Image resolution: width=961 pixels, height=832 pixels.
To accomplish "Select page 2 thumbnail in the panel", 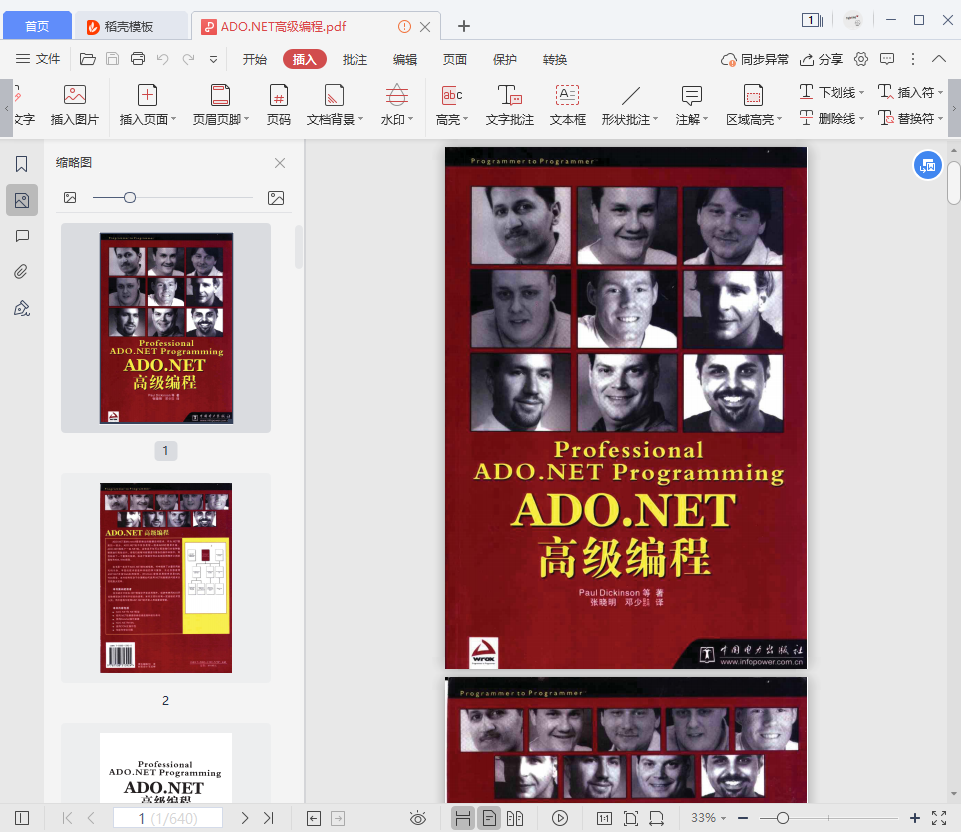I will (x=165, y=577).
